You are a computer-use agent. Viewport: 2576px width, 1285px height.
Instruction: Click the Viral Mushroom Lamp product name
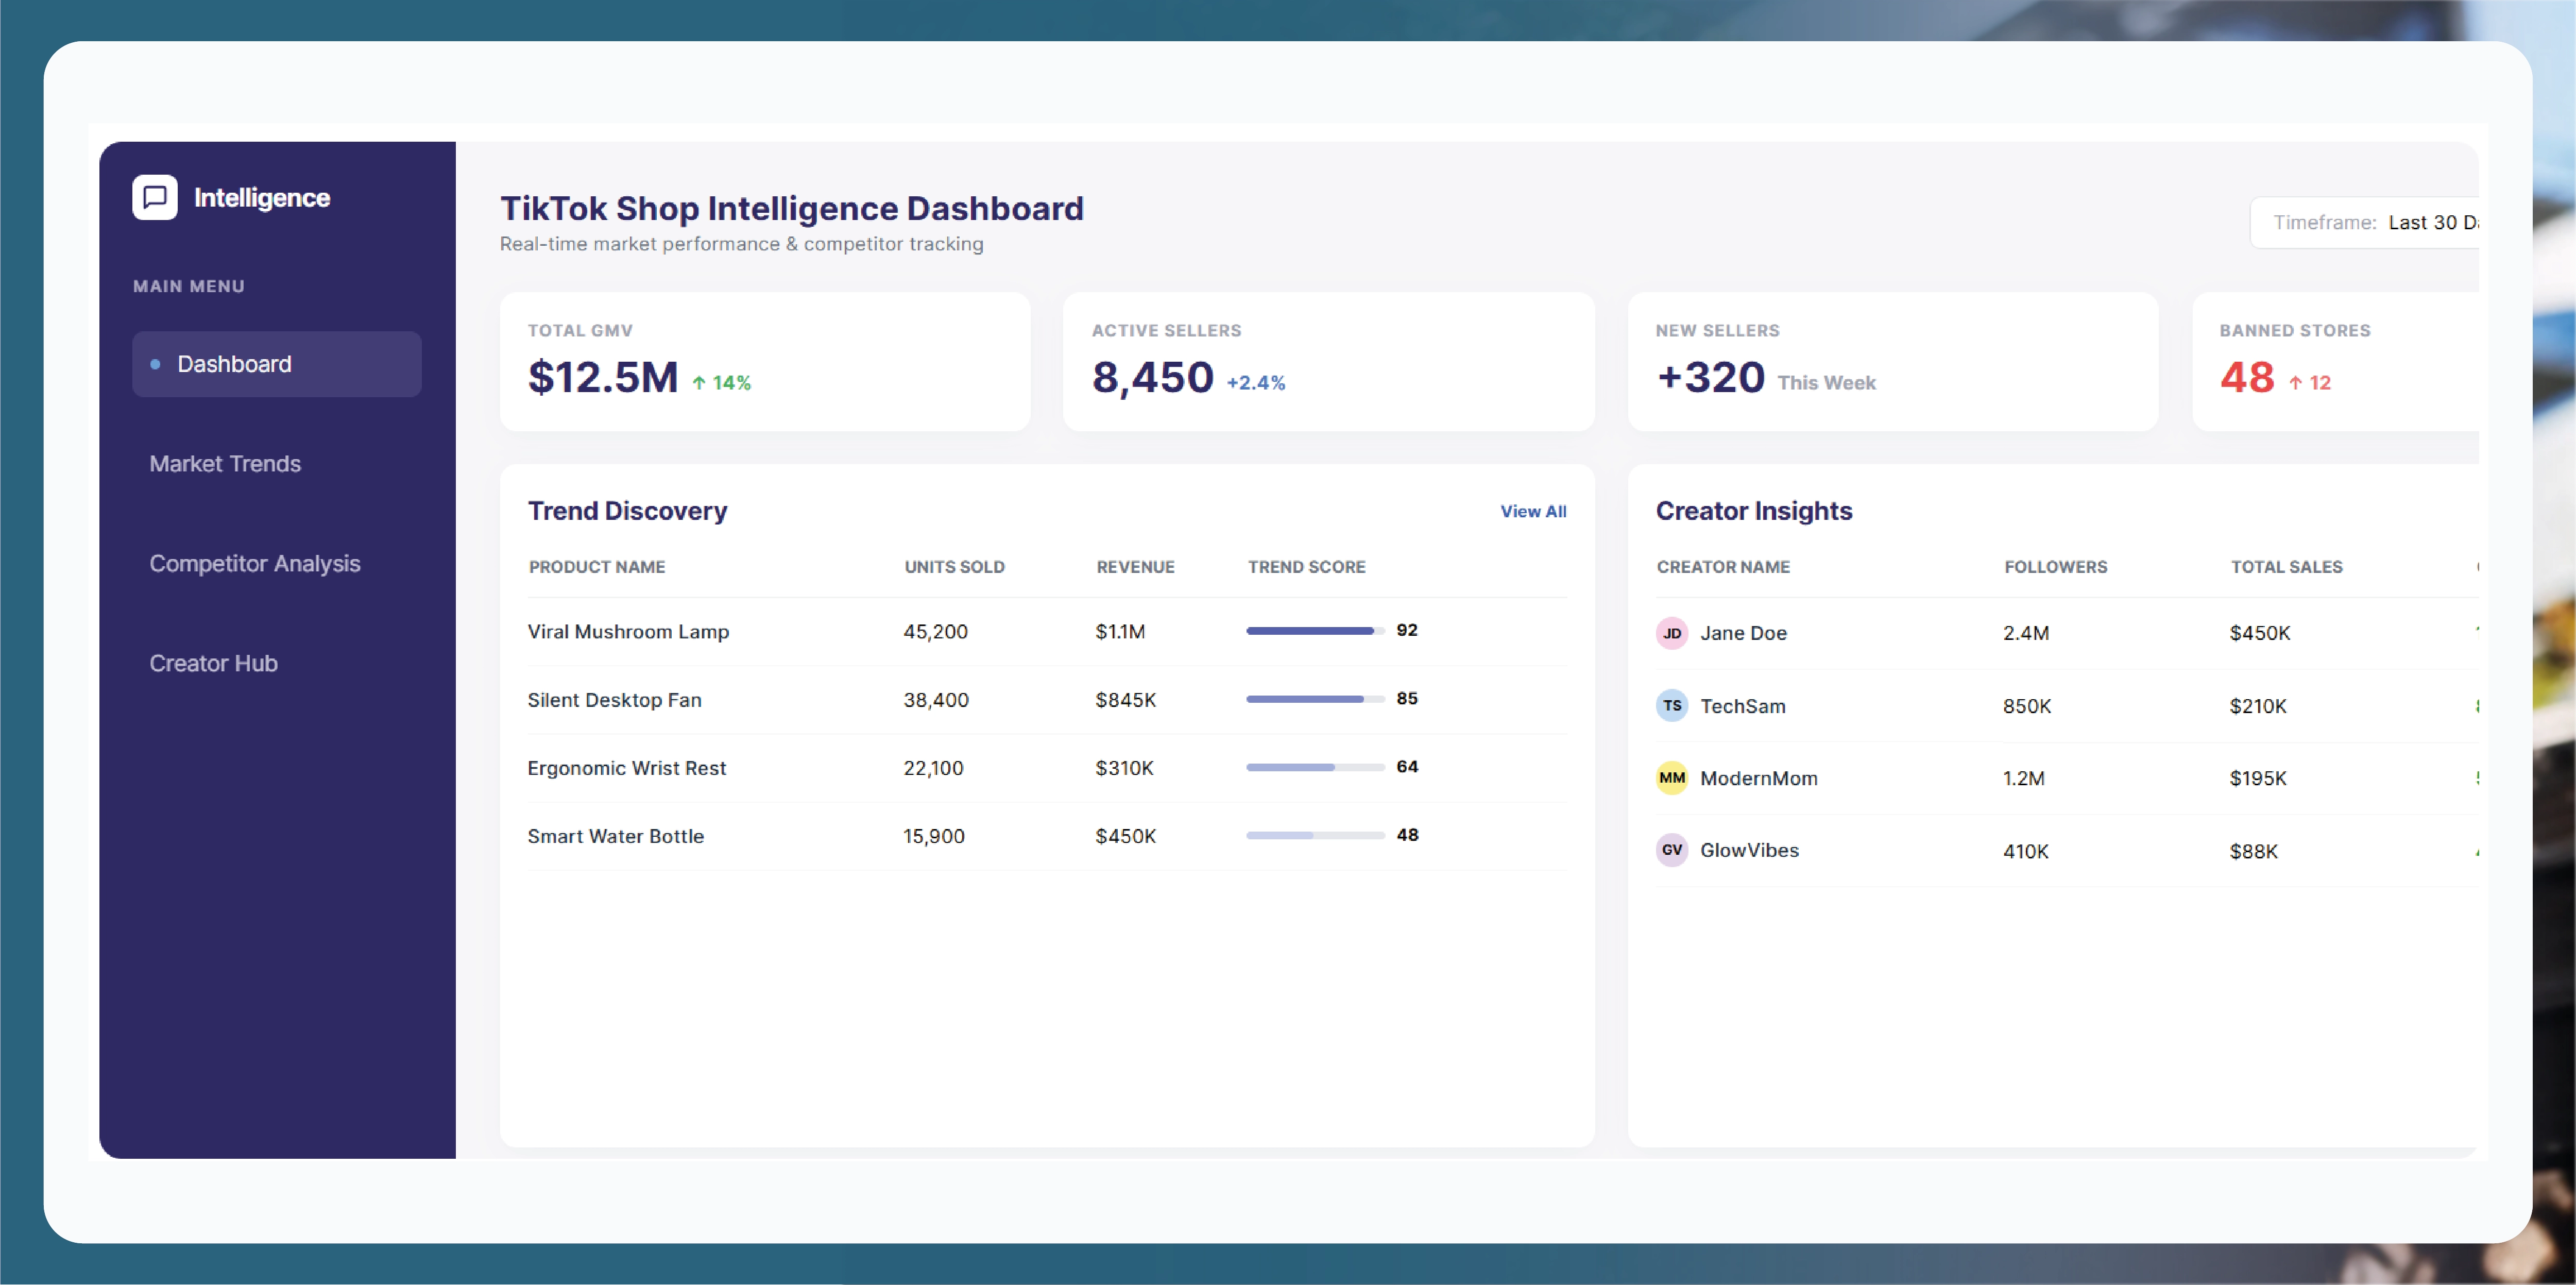click(628, 632)
